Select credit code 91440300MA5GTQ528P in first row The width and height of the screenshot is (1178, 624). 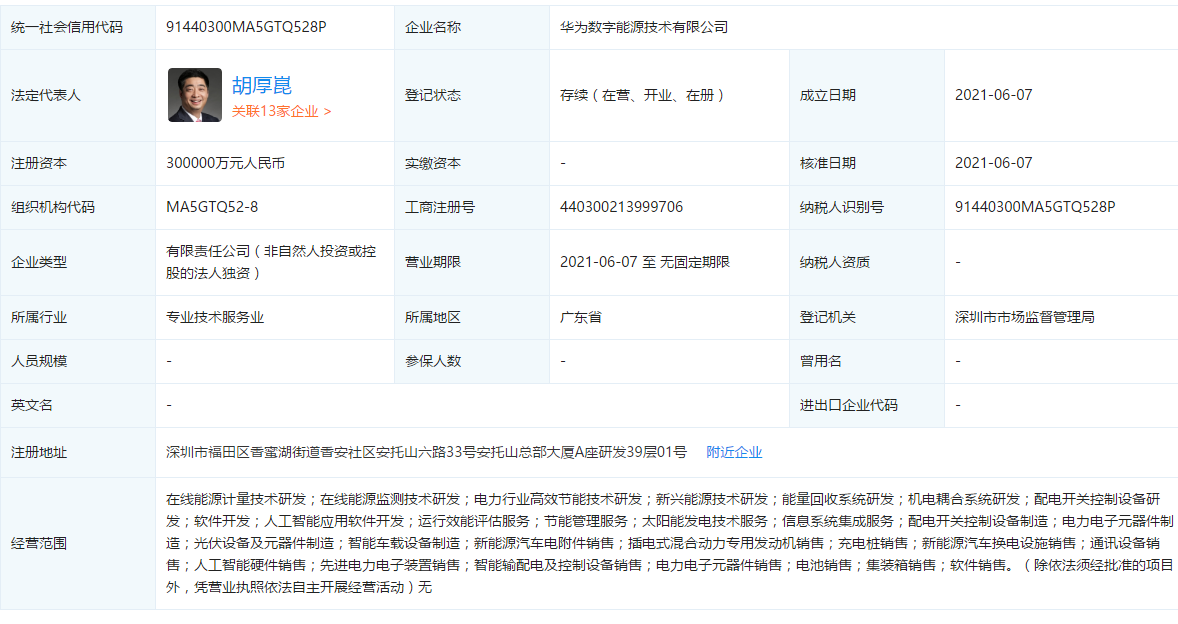point(246,27)
